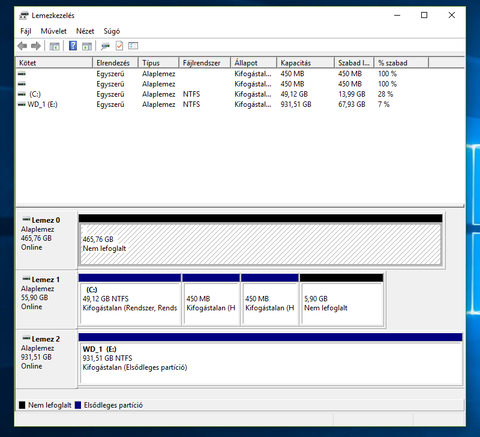
Task: Click the view settings list toolbar icon
Action: coord(133,46)
